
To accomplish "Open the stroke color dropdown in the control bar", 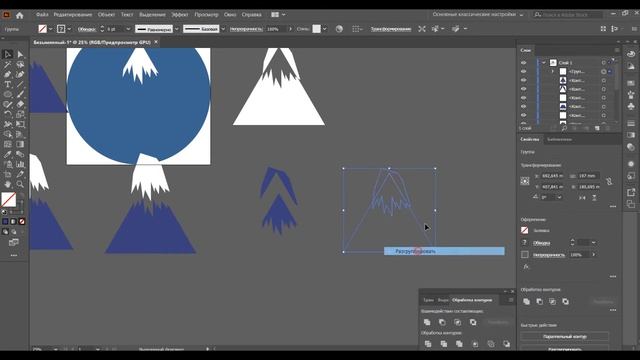I will pos(69,29).
